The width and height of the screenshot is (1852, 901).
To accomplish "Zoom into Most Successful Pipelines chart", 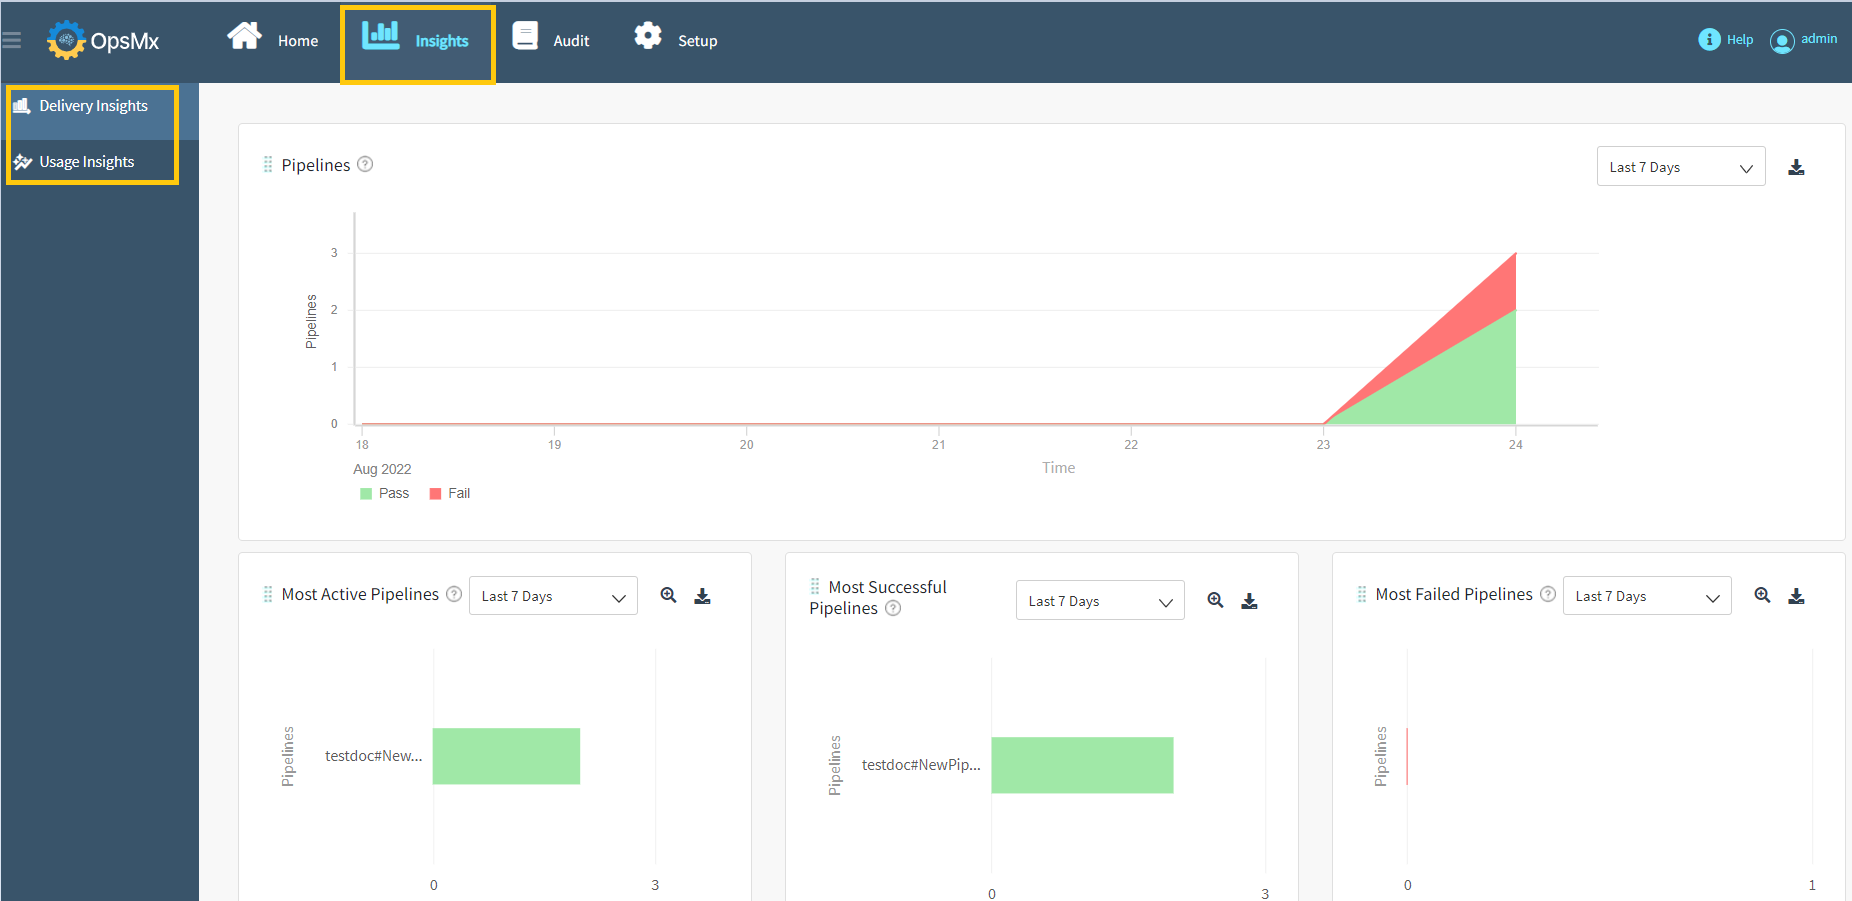I will 1215,601.
